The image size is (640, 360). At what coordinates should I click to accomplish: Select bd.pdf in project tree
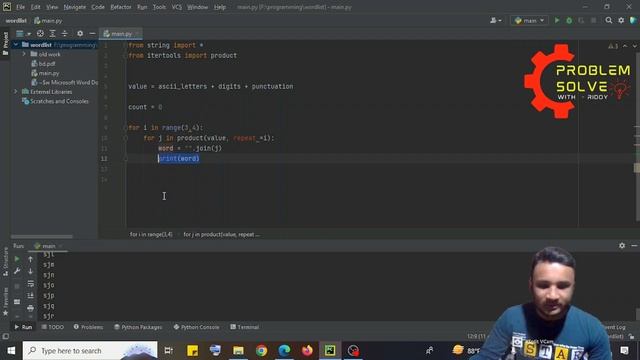pos(44,64)
